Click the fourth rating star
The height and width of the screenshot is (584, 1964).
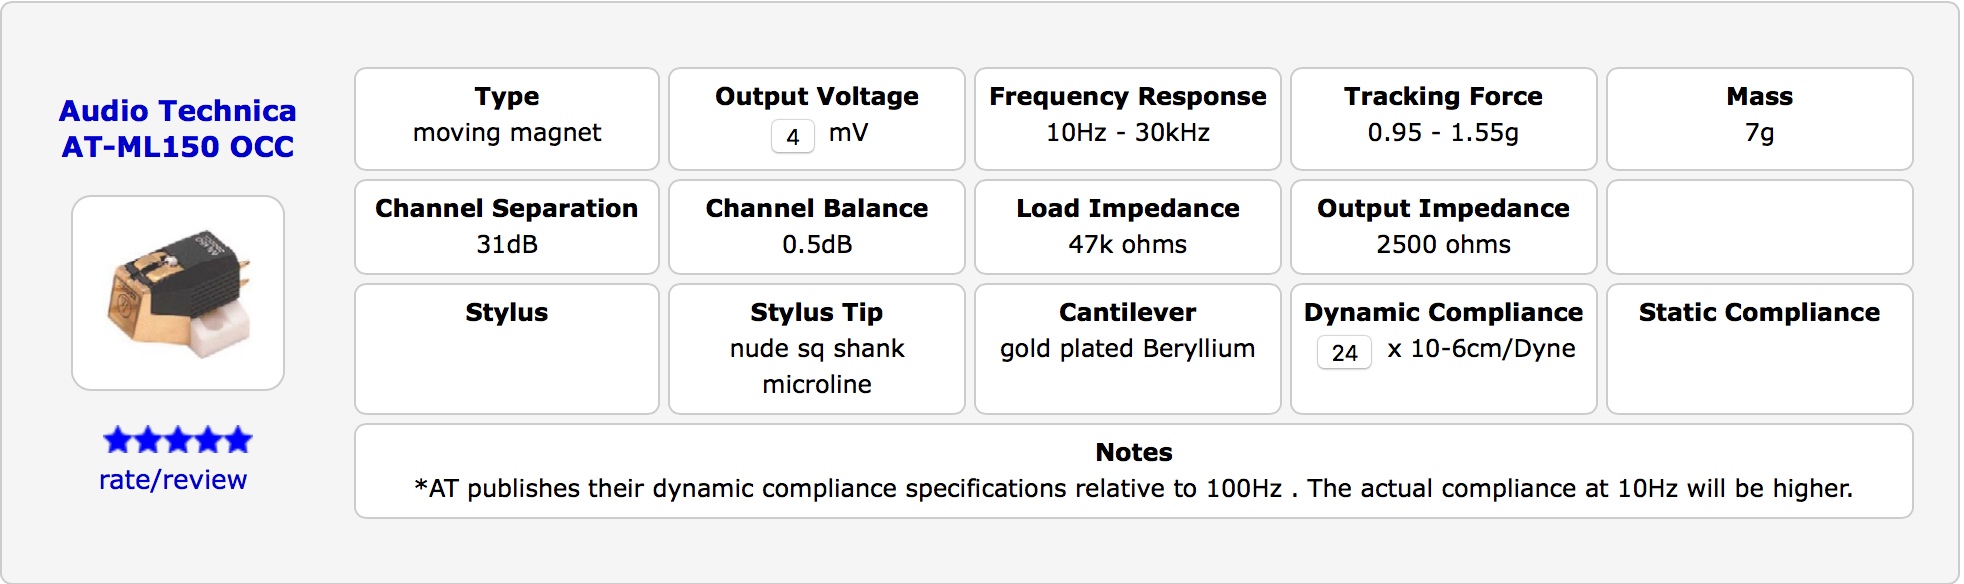(x=208, y=440)
